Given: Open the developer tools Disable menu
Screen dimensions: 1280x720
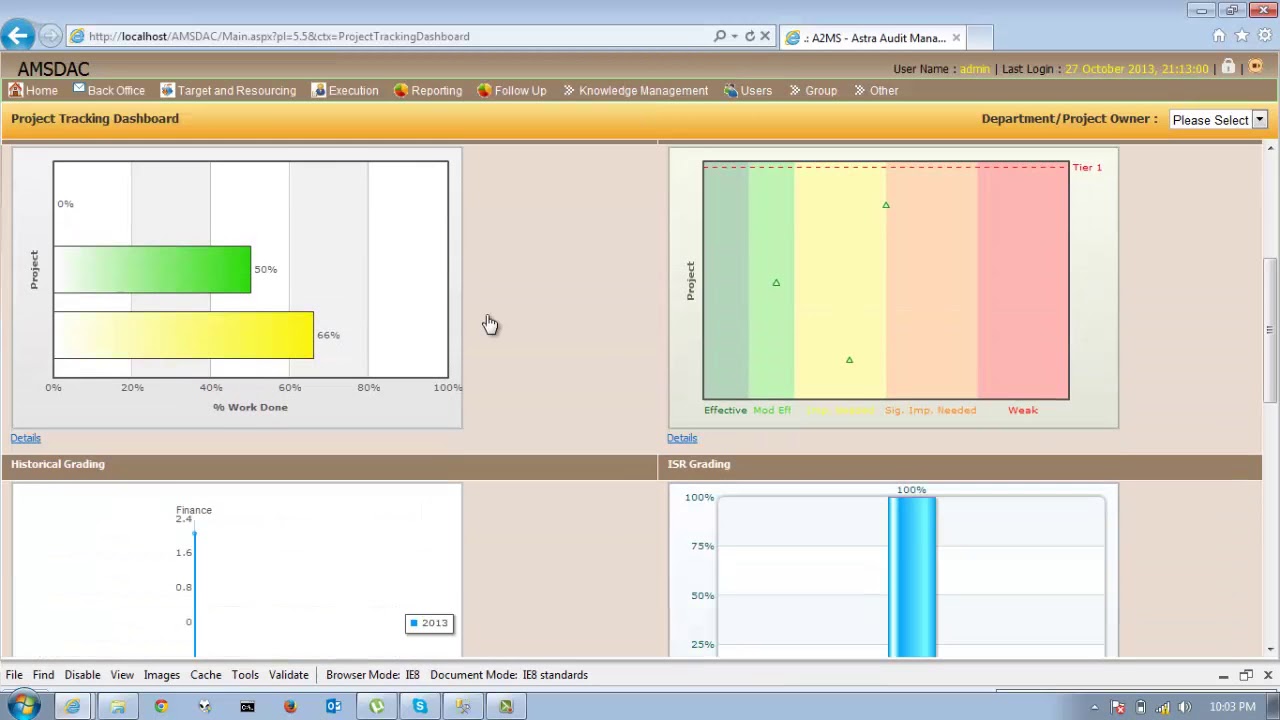Looking at the screenshot, I should [82, 675].
